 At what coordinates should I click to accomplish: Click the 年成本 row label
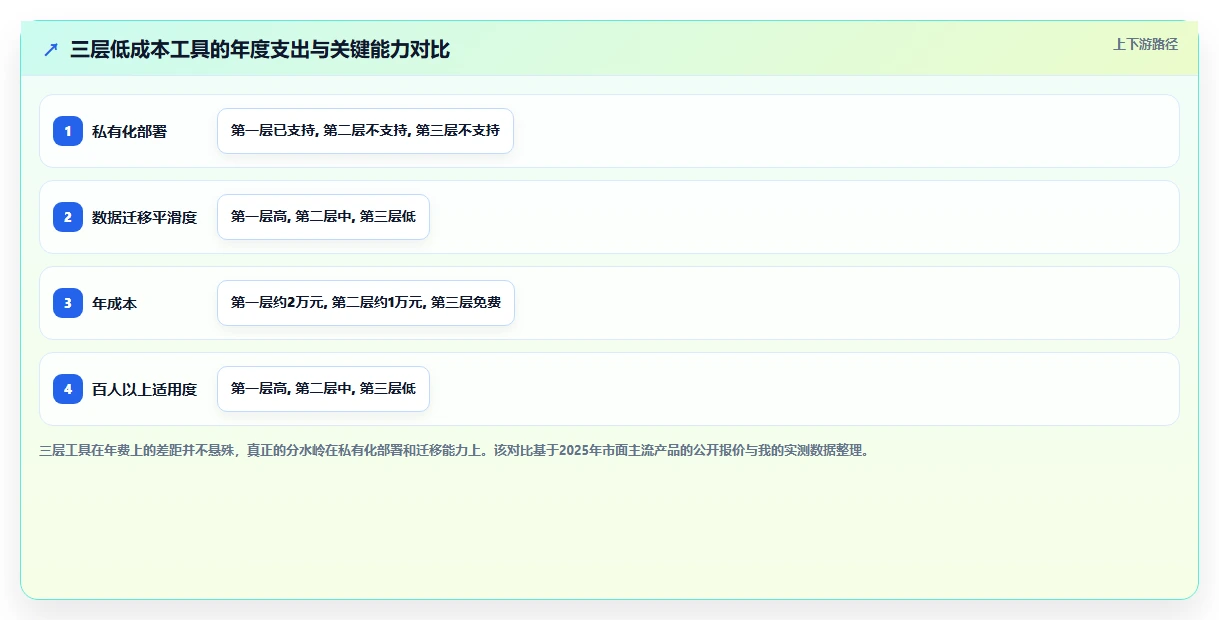115,303
